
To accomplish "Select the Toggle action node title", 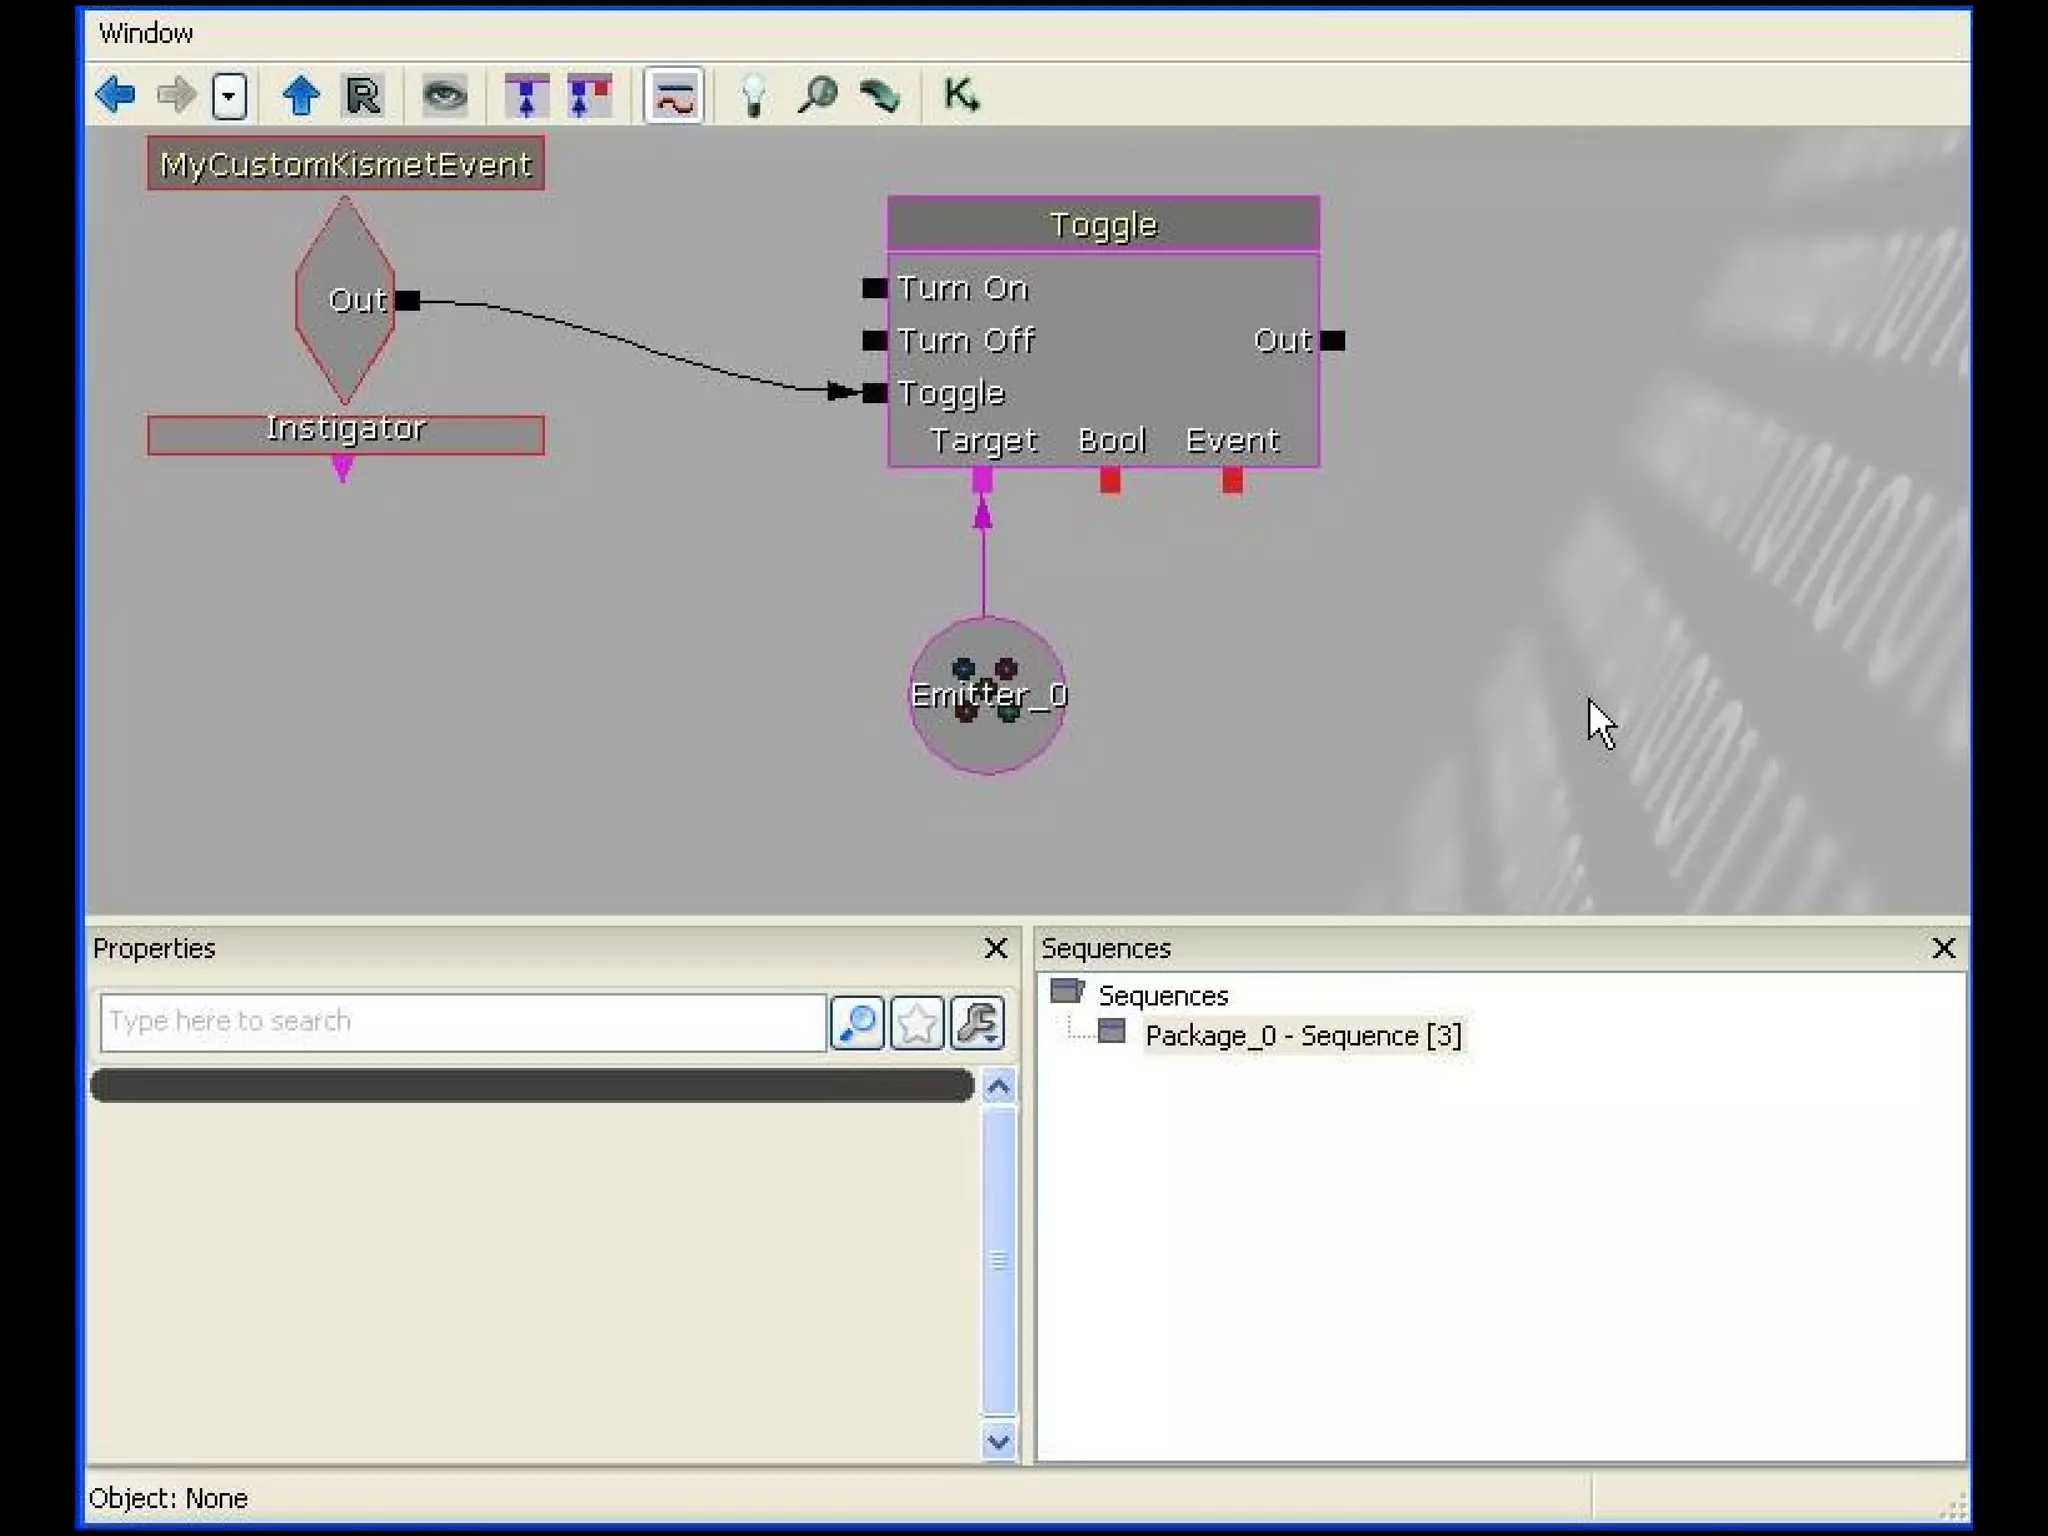I will [x=1103, y=225].
